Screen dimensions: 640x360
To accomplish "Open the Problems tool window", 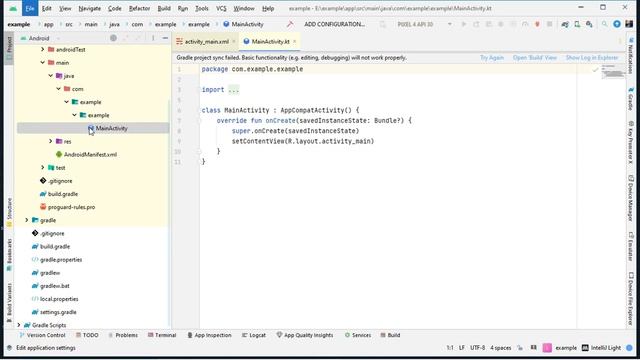I will coord(123,335).
